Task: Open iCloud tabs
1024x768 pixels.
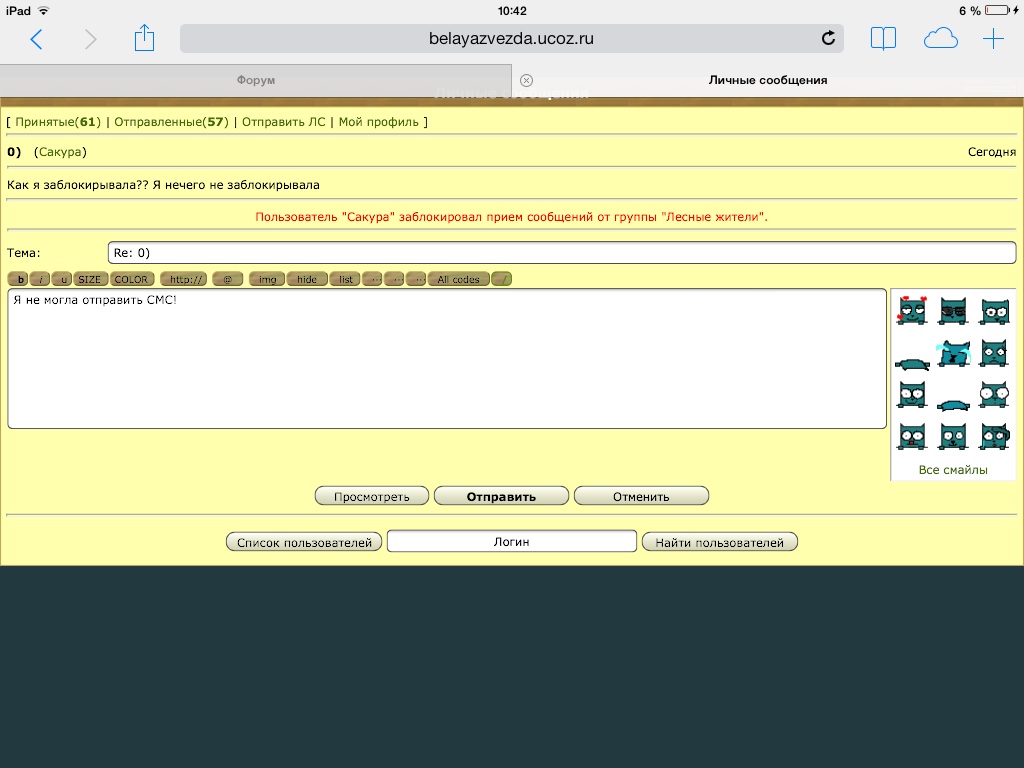Action: (940, 39)
